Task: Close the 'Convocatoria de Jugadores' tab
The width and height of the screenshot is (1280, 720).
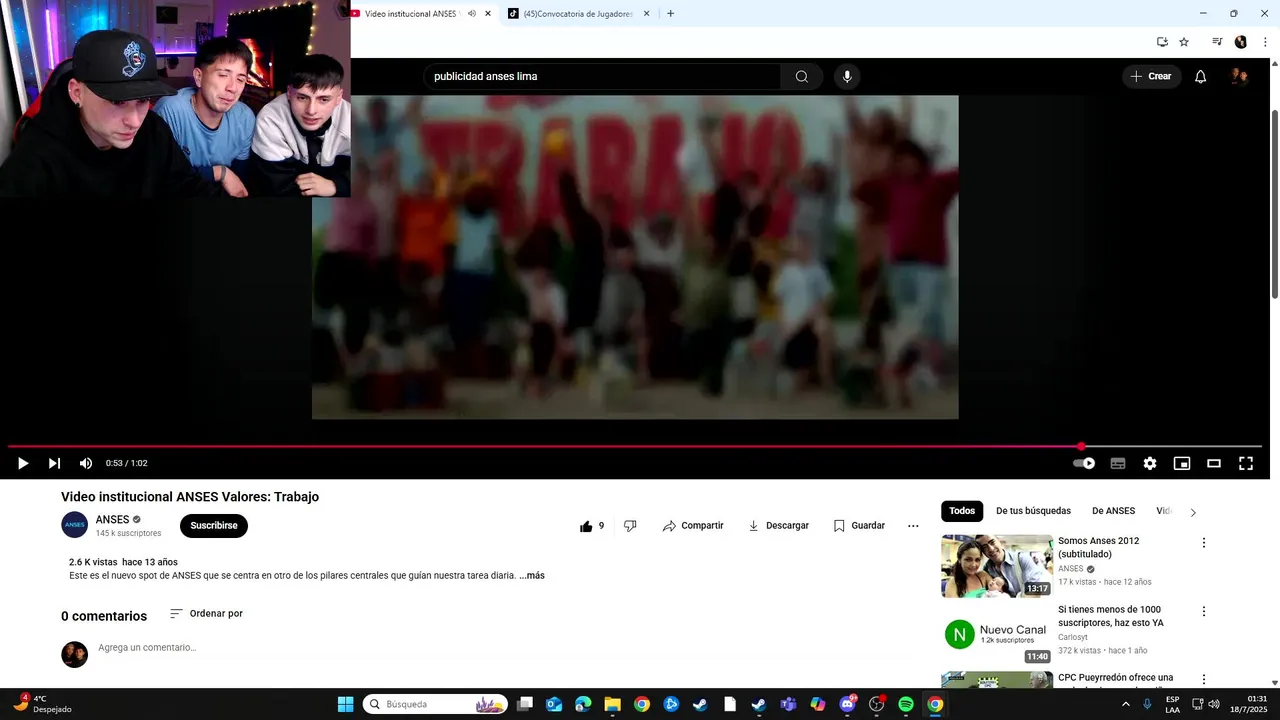Action: pyautogui.click(x=646, y=14)
